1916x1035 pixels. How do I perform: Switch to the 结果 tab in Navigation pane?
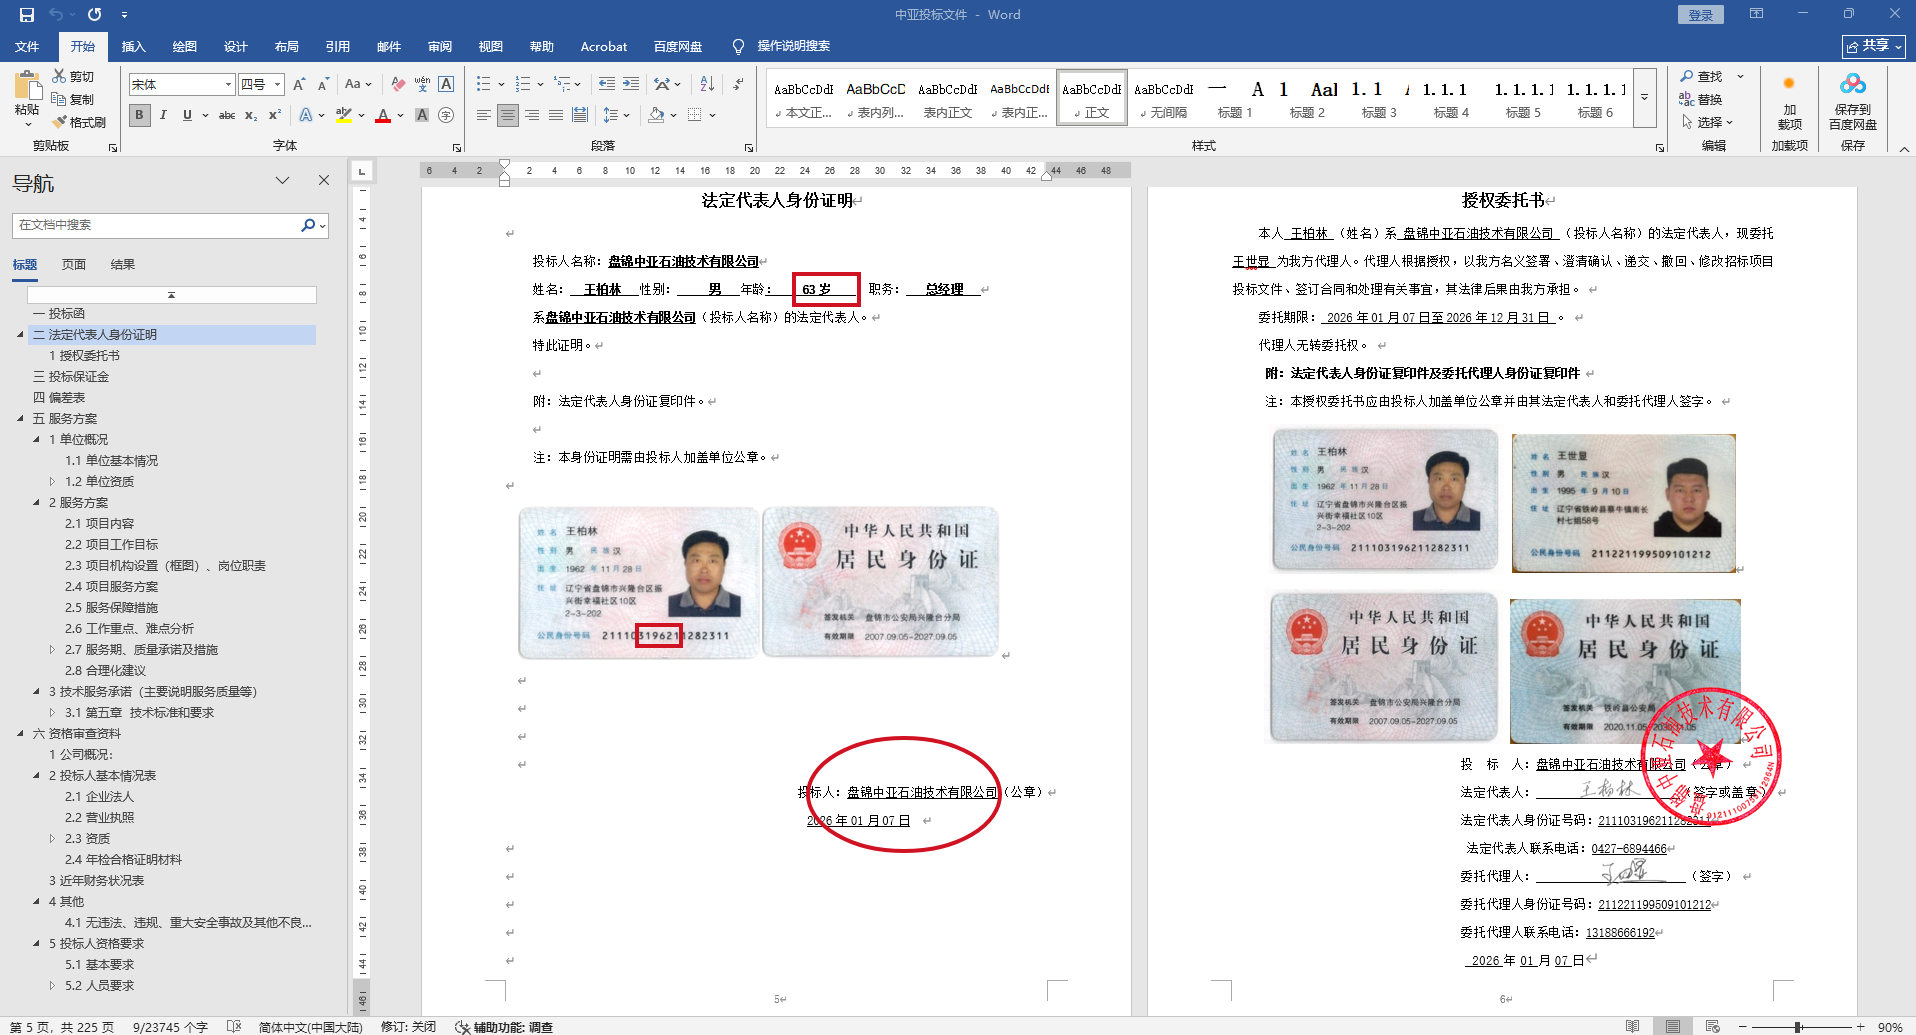pos(123,265)
